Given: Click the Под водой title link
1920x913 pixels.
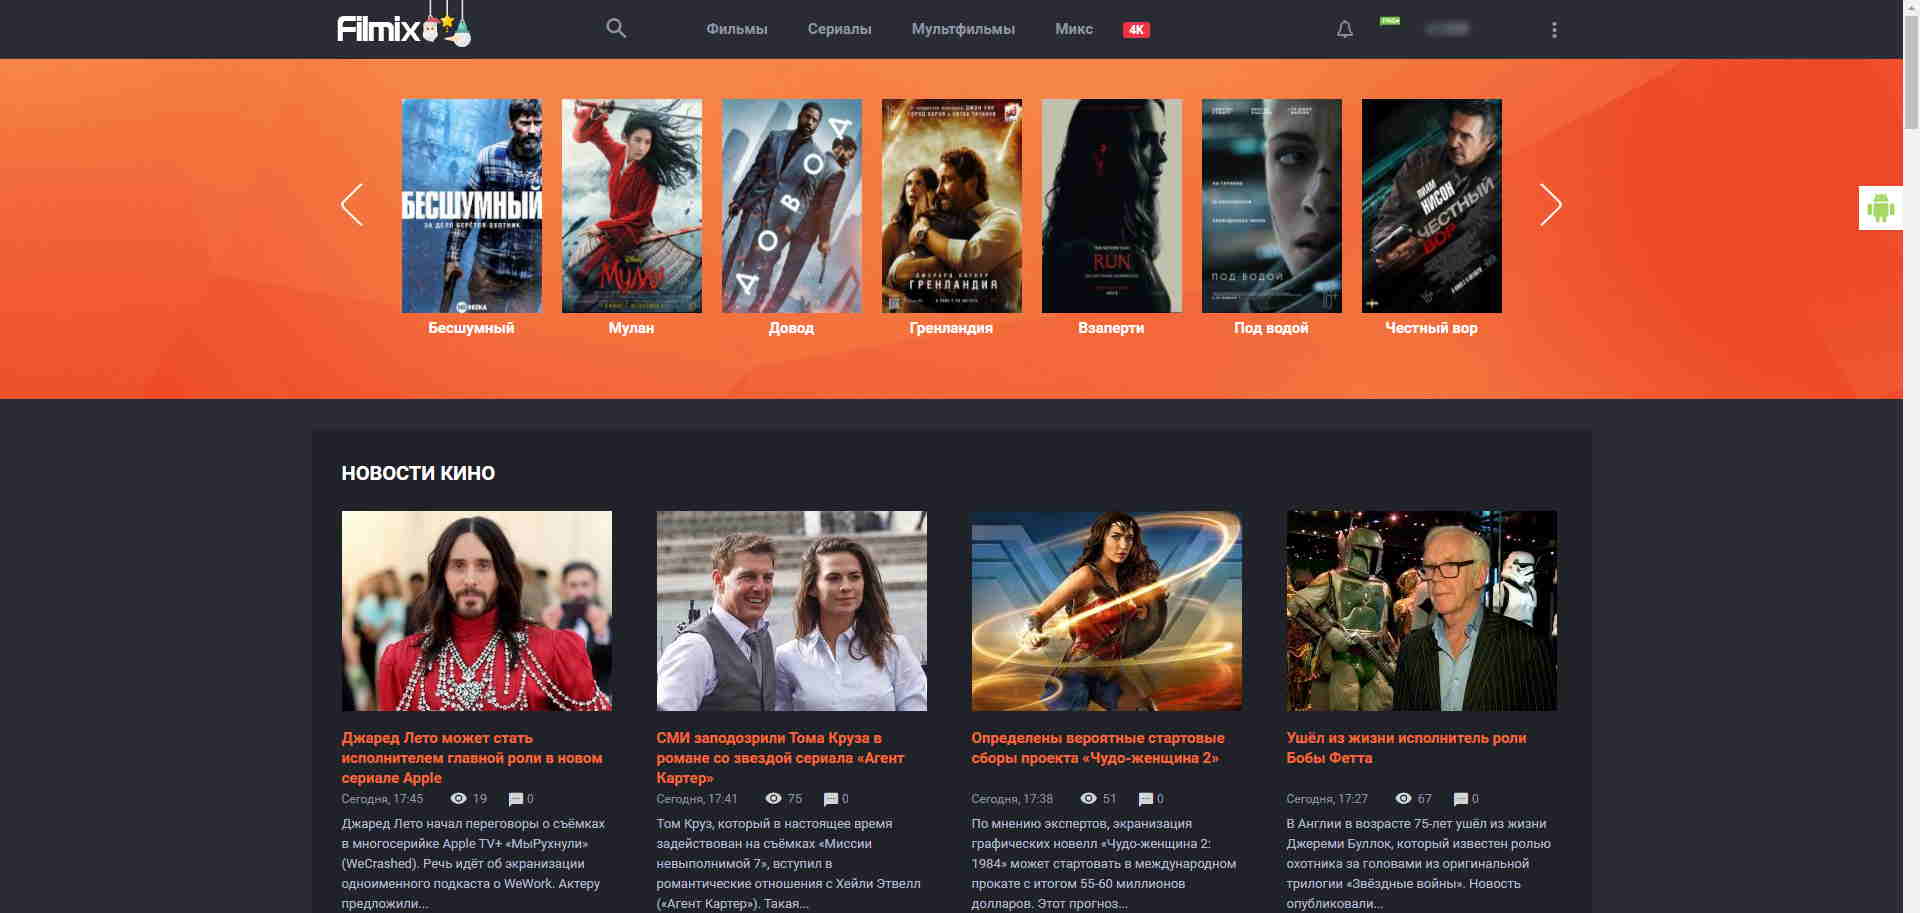Looking at the screenshot, I should click(x=1271, y=328).
